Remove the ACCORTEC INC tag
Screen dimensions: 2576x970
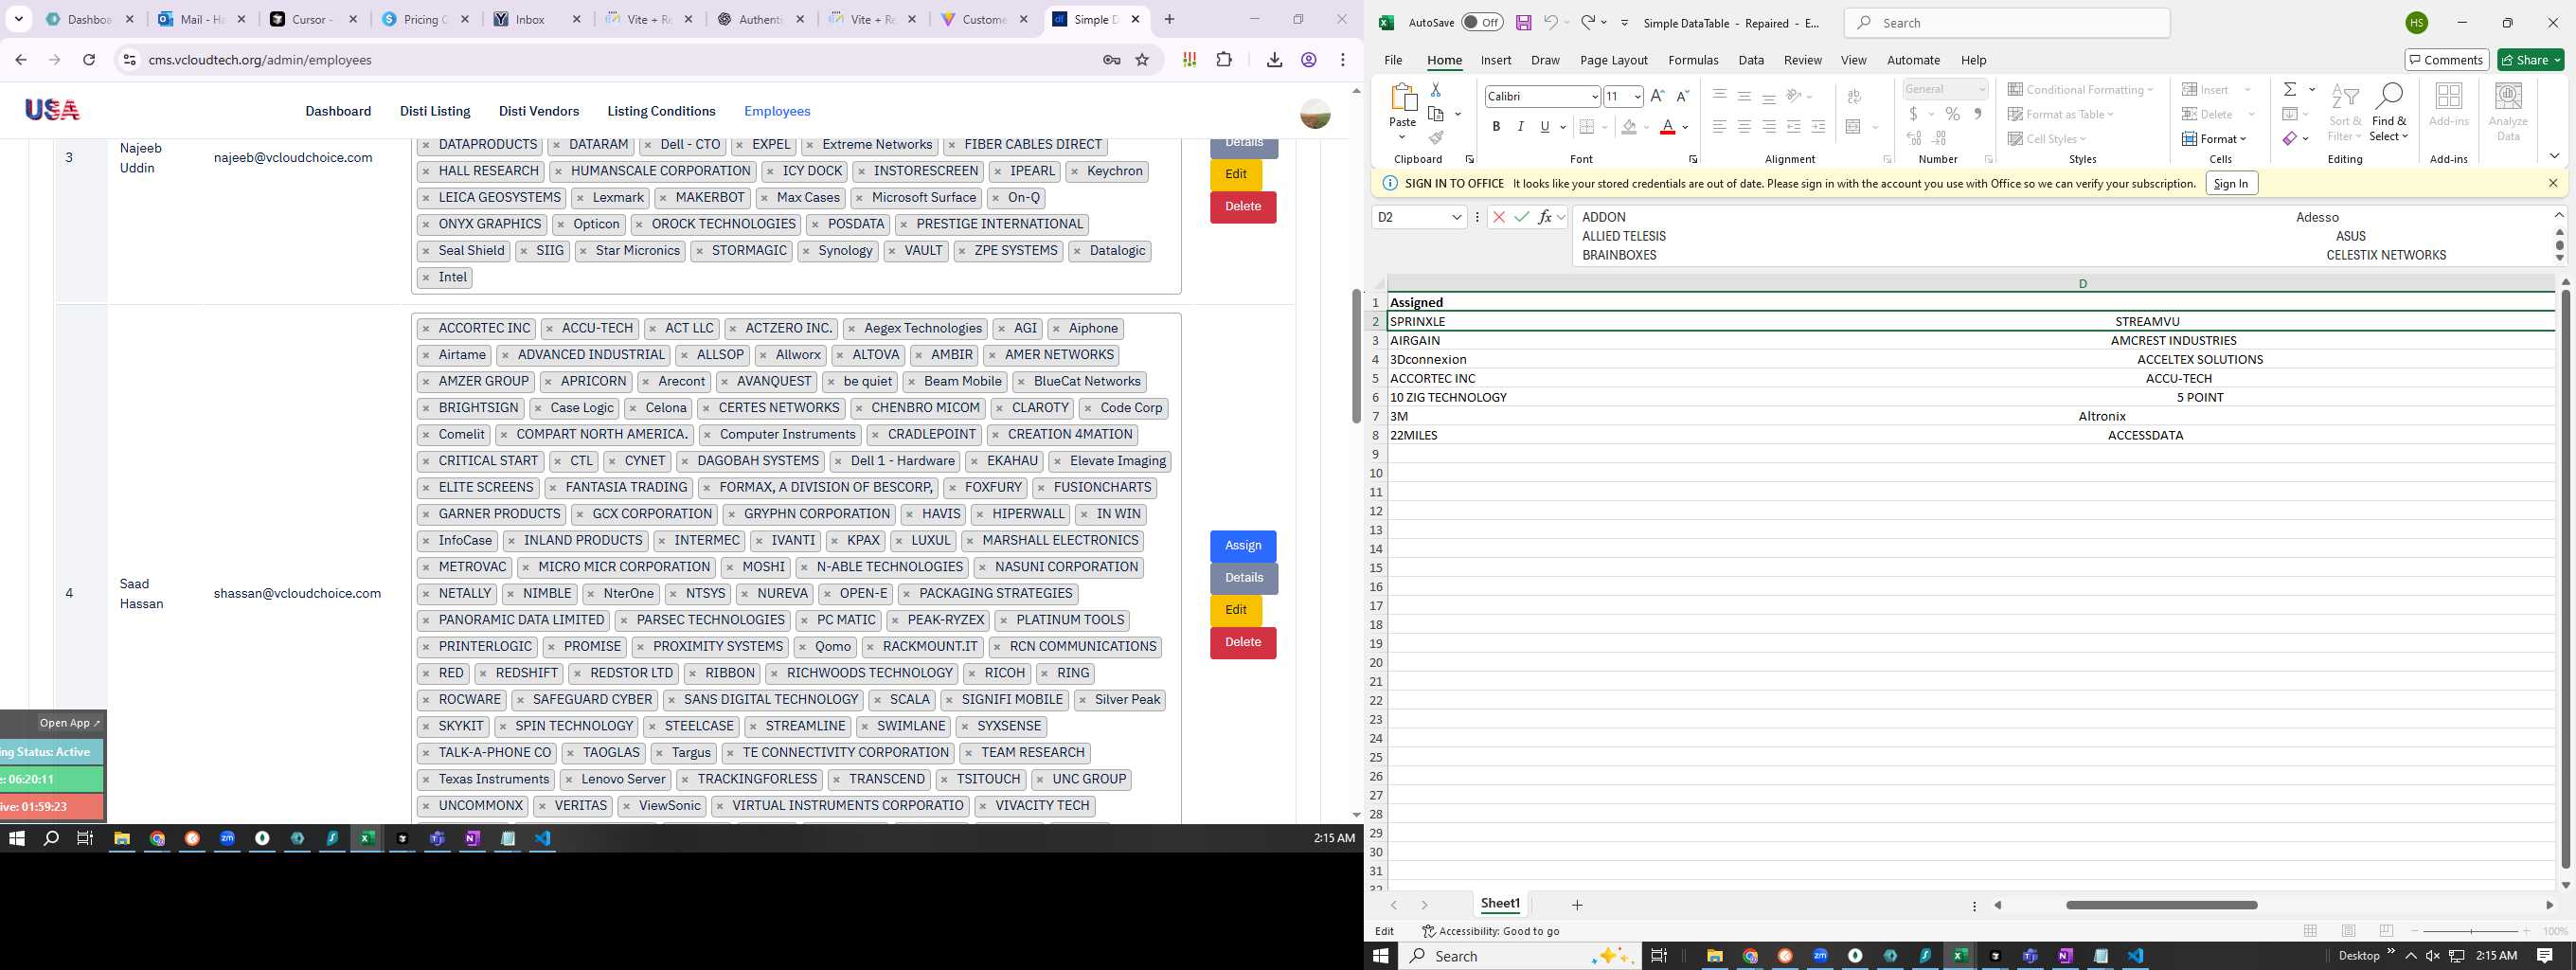tap(426, 329)
